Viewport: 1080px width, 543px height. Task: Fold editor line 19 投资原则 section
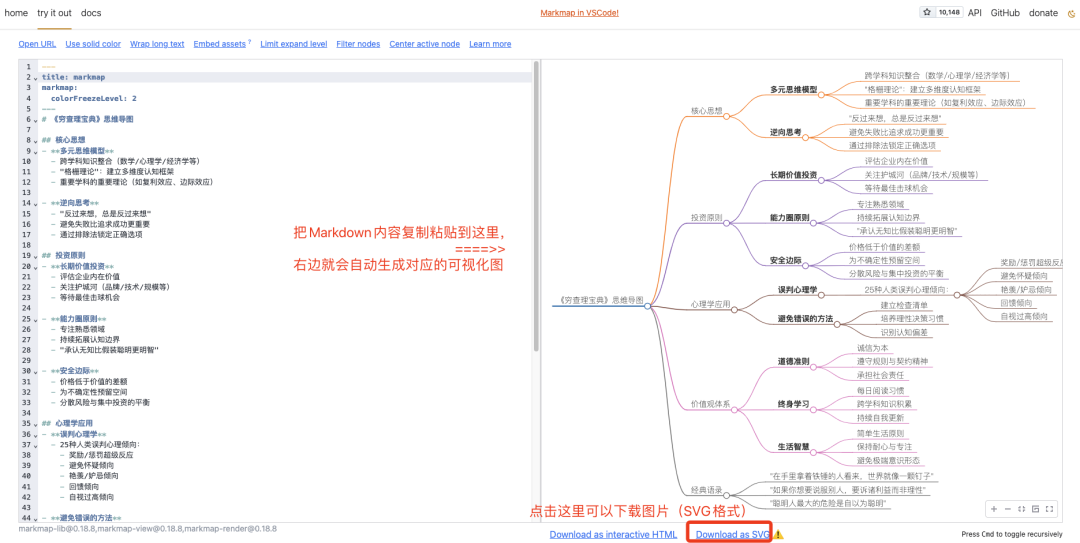tap(36, 256)
